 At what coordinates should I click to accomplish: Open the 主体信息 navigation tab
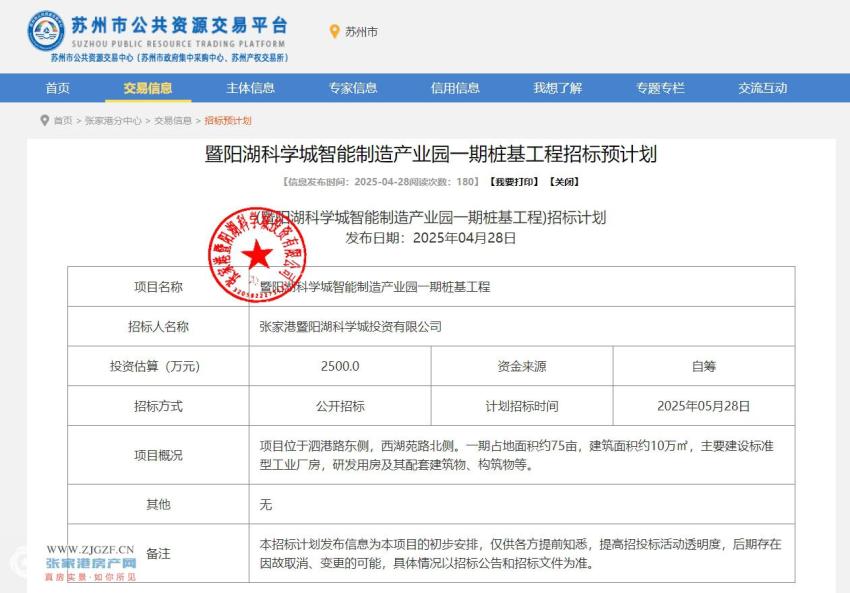click(x=250, y=88)
